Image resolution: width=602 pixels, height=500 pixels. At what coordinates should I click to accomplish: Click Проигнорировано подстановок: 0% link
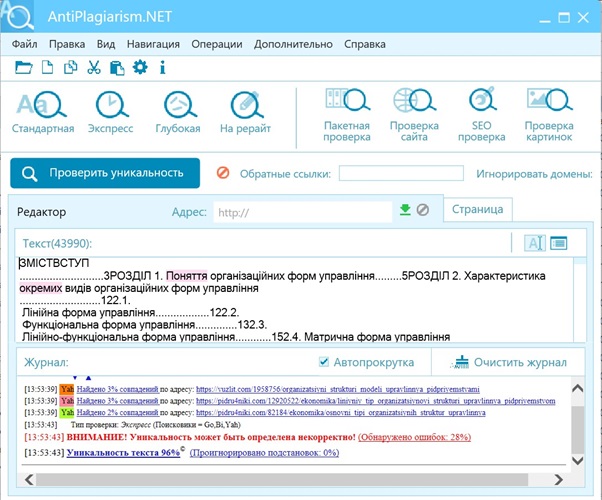tap(265, 453)
